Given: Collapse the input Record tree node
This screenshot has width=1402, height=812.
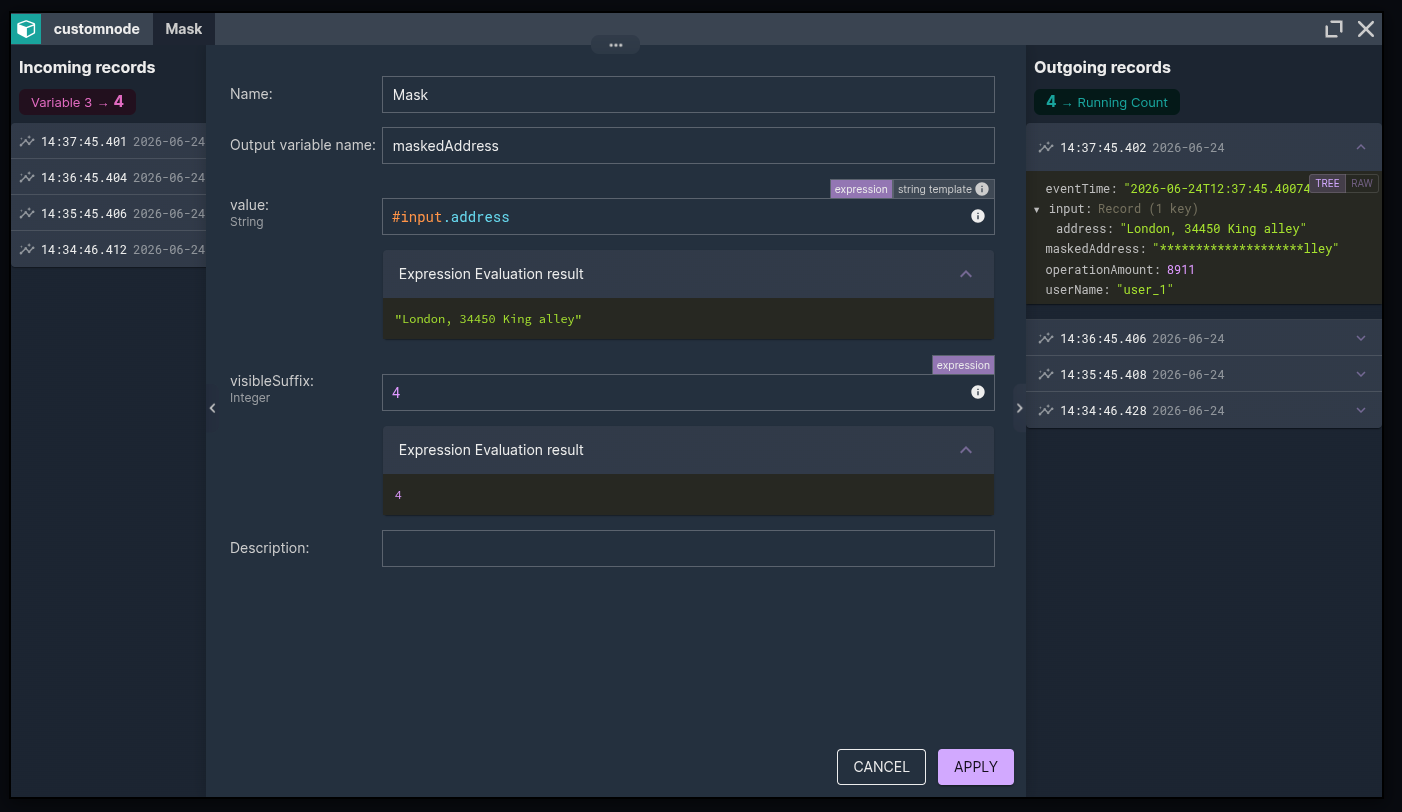Looking at the screenshot, I should (1037, 210).
